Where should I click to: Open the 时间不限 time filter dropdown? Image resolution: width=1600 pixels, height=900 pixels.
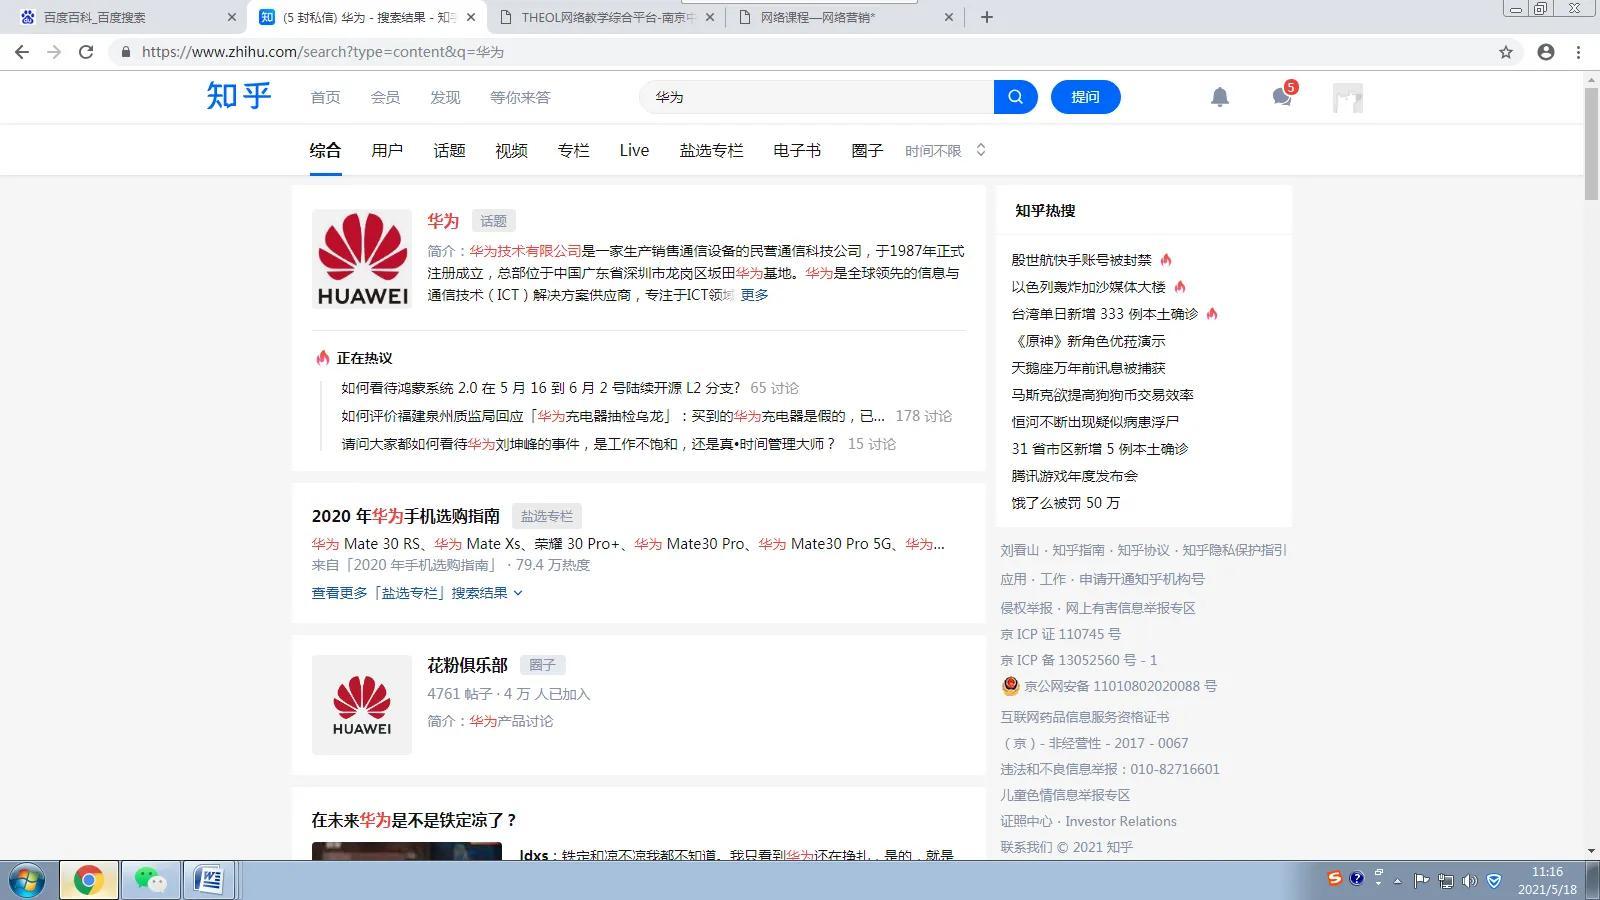point(945,150)
